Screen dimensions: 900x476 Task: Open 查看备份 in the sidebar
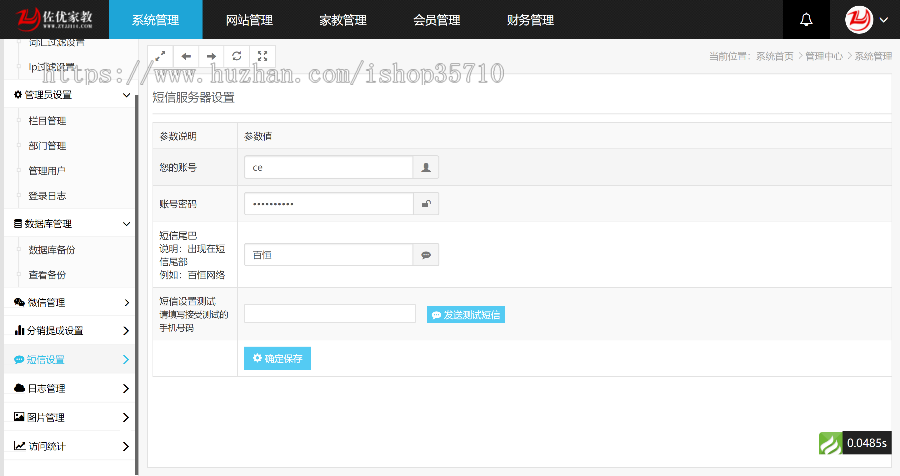47,275
